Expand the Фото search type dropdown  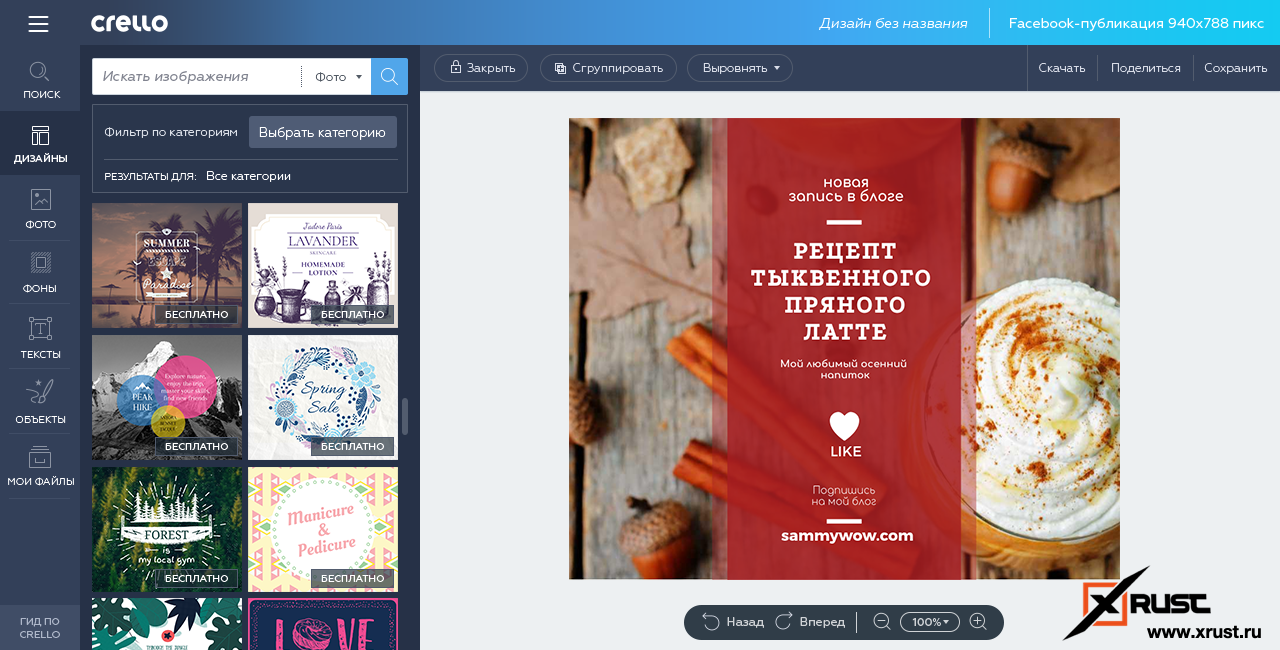point(338,77)
